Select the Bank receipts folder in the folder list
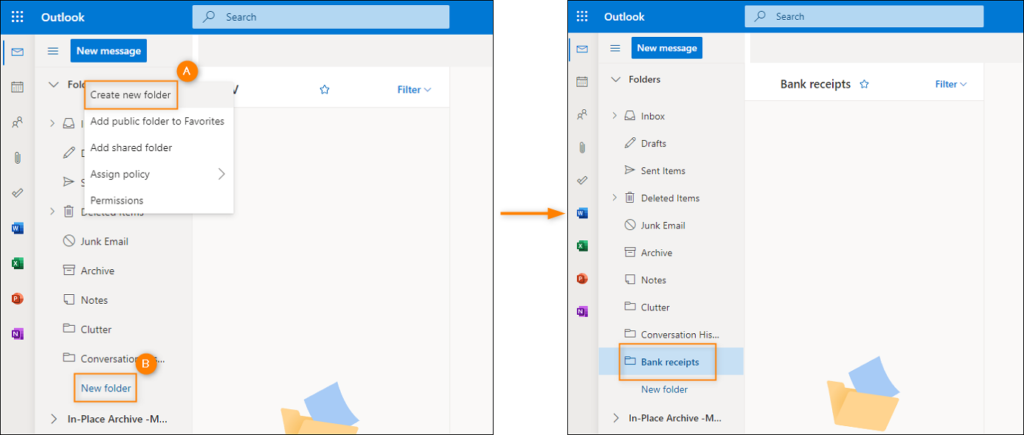Image resolution: width=1024 pixels, height=435 pixels. pyautogui.click(x=669, y=361)
